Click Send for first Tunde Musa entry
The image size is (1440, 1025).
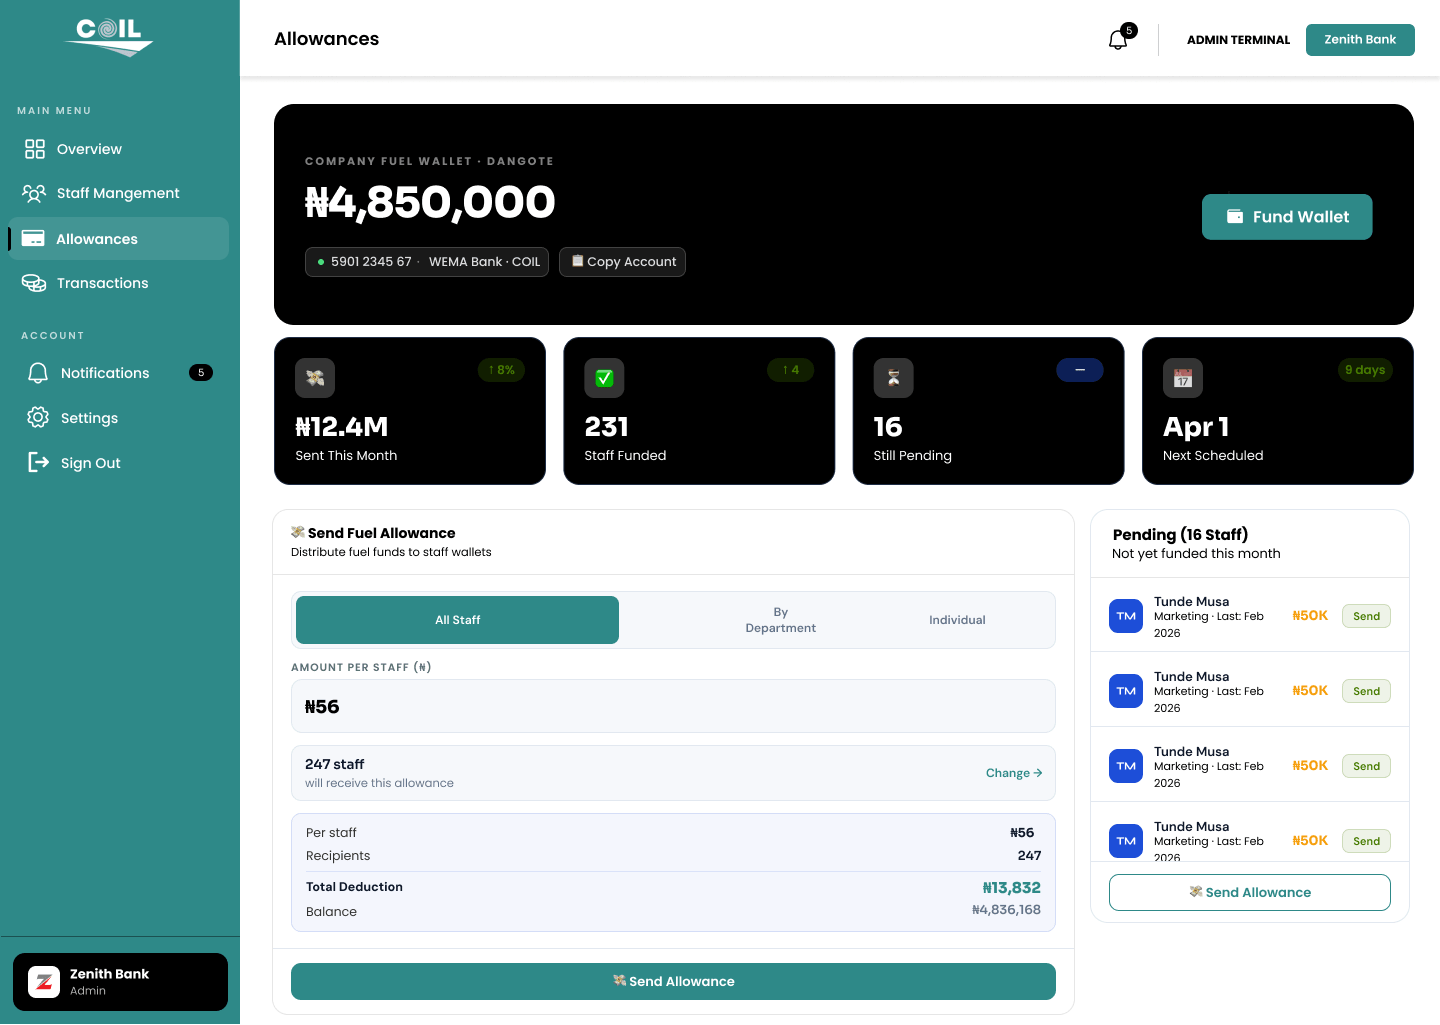pos(1366,616)
